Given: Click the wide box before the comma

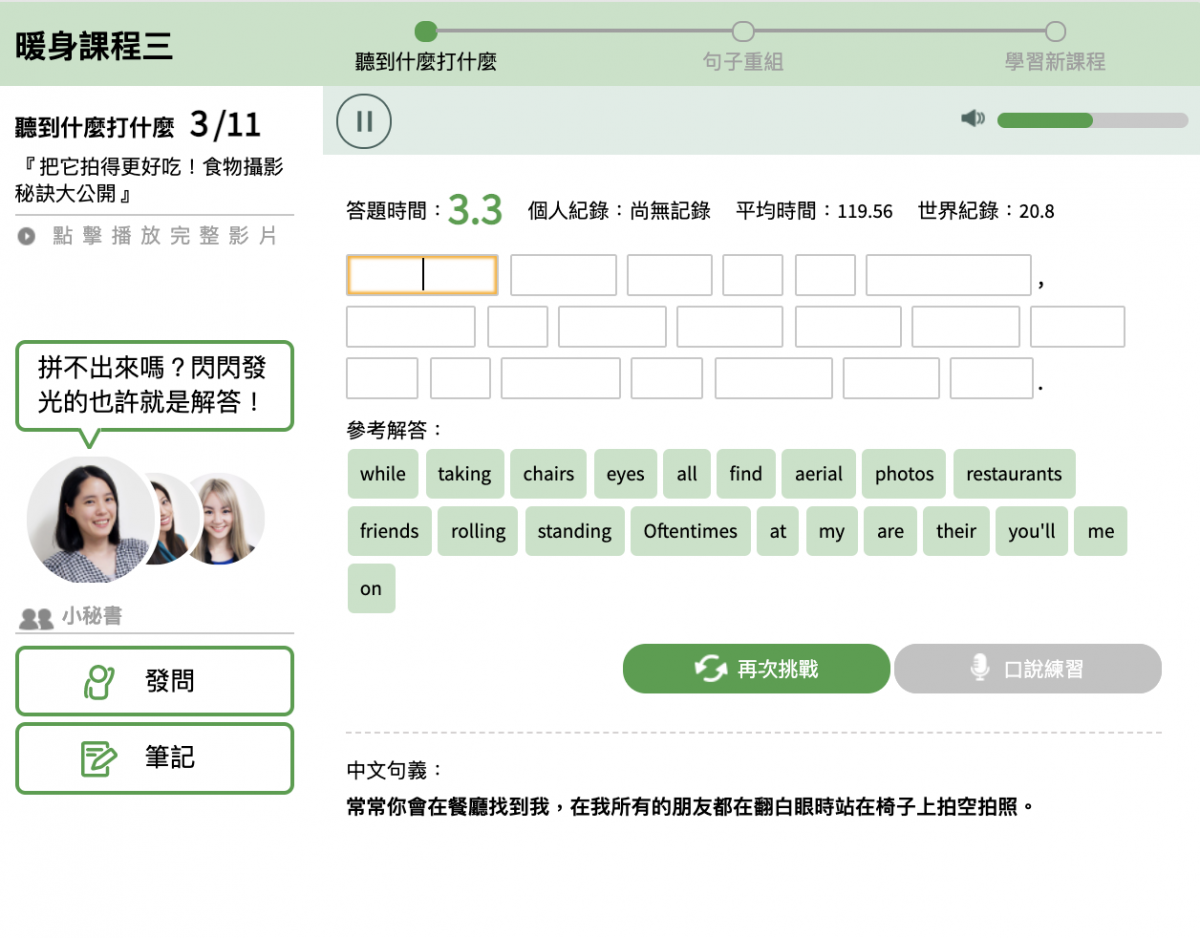Looking at the screenshot, I should (948, 275).
